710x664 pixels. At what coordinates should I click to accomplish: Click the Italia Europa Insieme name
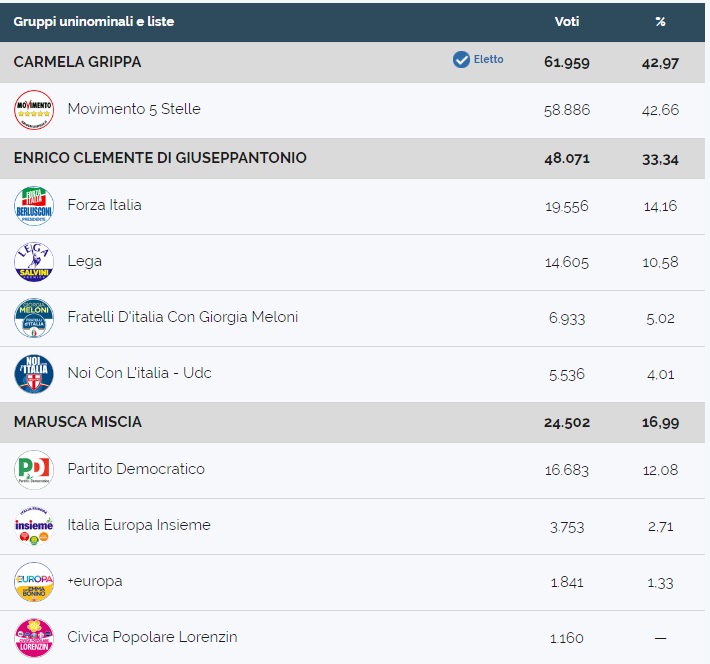(139, 525)
